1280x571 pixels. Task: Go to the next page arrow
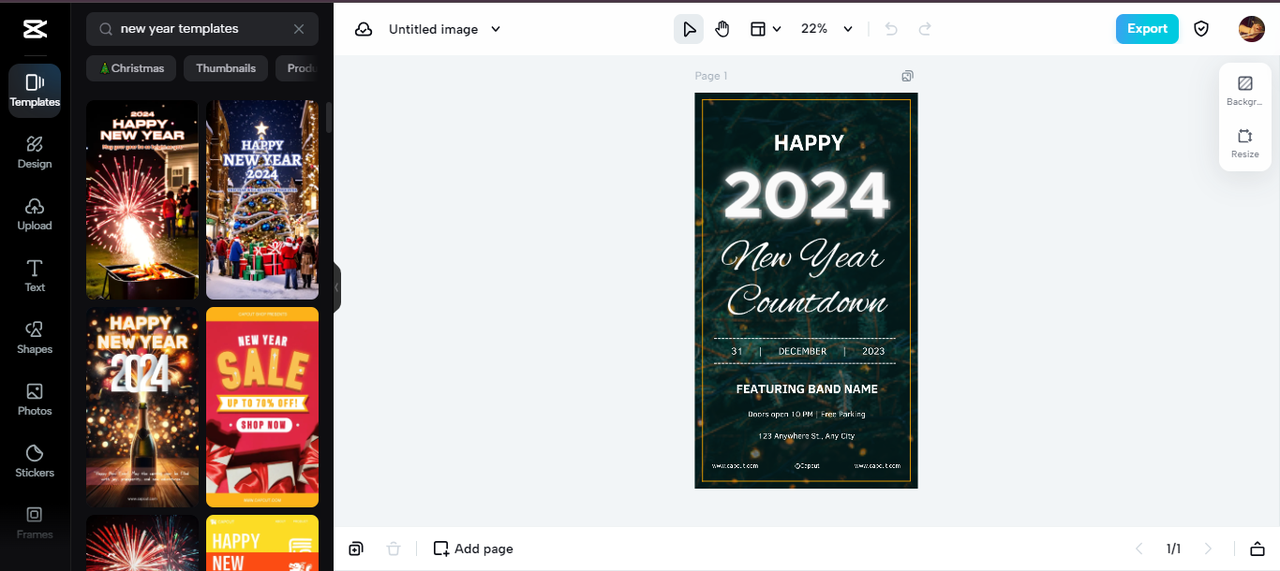tap(1208, 548)
